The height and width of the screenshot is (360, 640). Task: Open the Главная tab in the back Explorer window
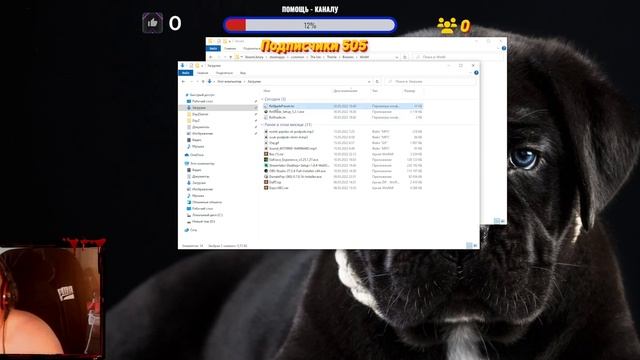coord(230,48)
